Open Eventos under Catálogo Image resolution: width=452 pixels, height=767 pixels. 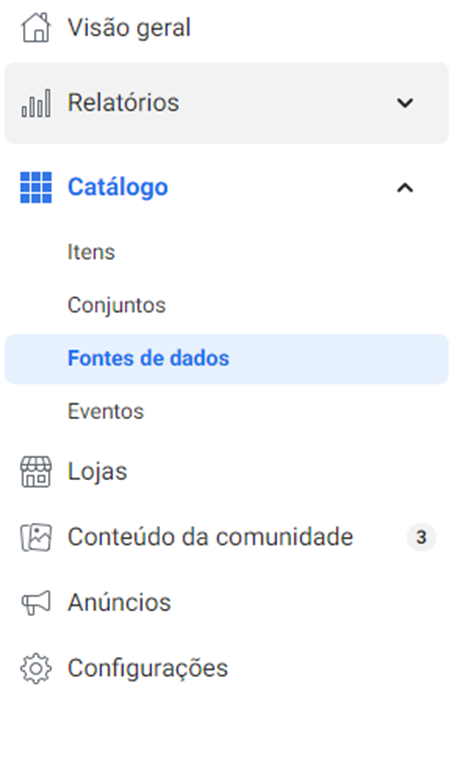(x=106, y=411)
